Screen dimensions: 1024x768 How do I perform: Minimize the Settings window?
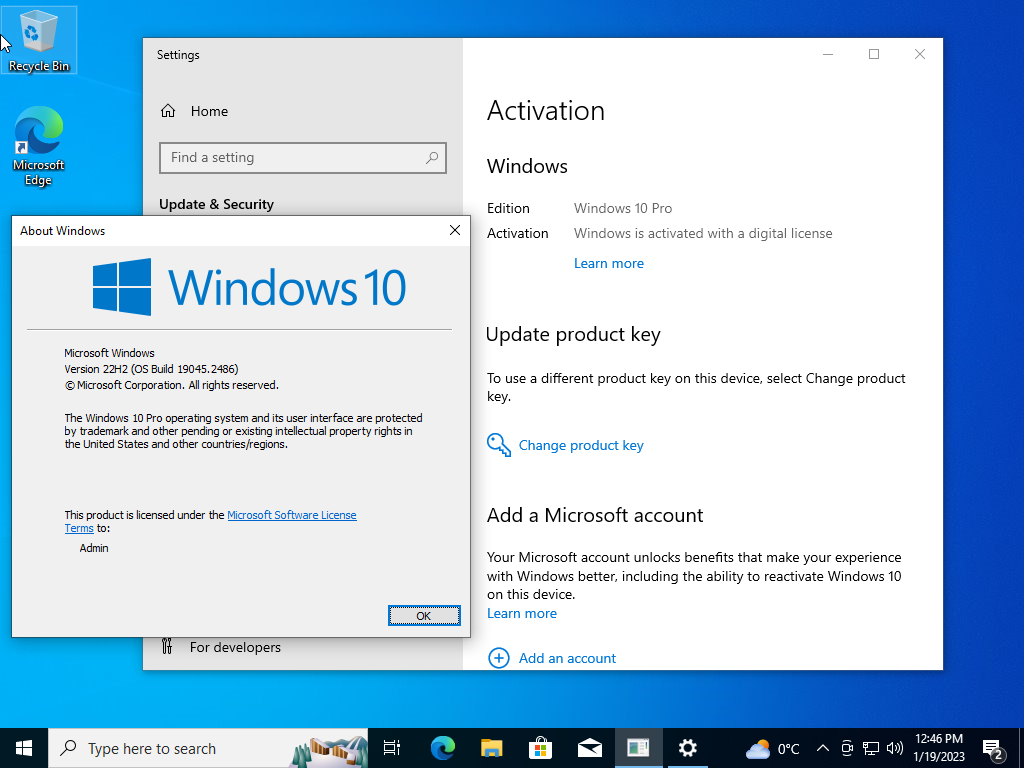(x=828, y=54)
